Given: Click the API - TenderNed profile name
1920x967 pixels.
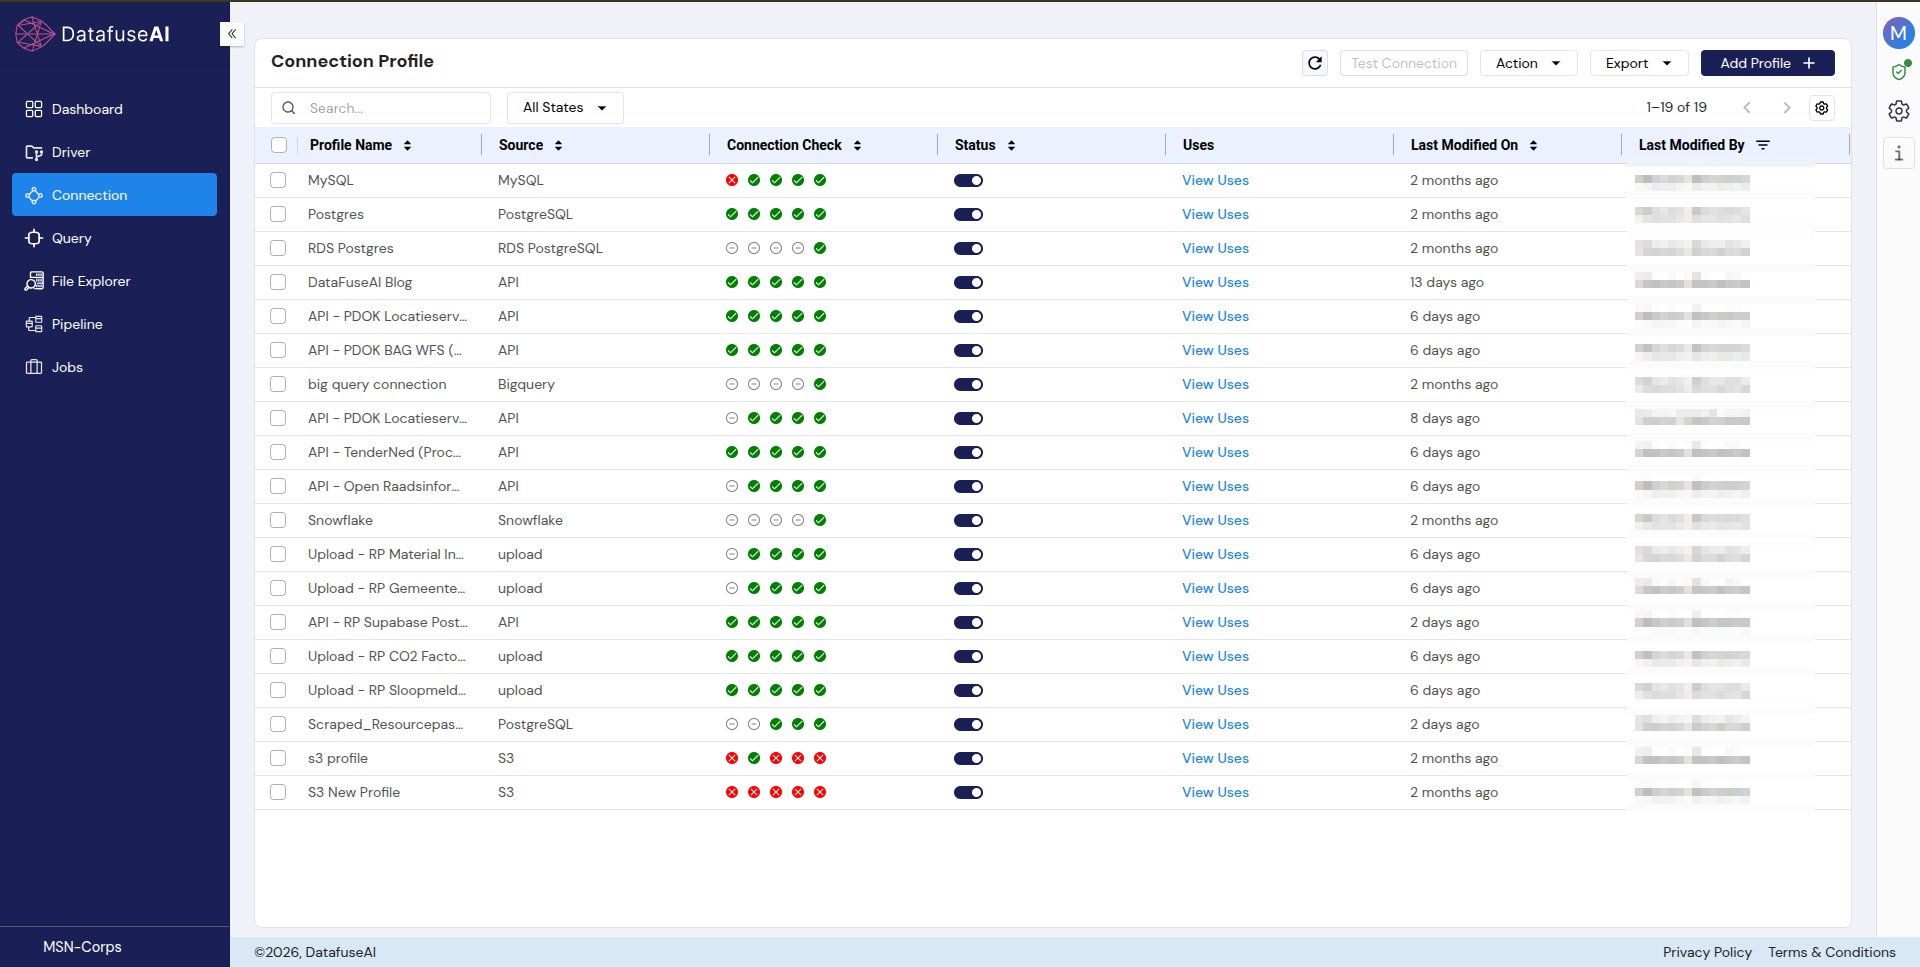Looking at the screenshot, I should point(385,452).
